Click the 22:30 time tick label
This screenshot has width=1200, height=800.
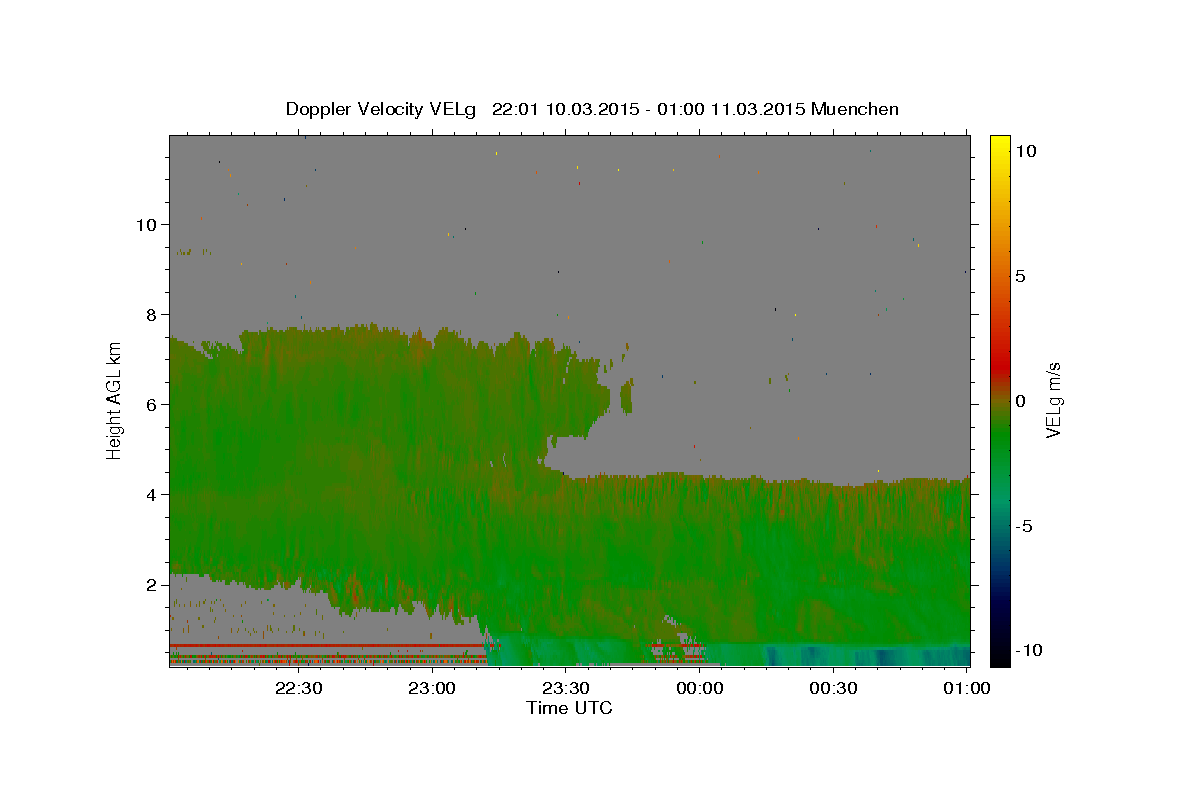[x=298, y=688]
